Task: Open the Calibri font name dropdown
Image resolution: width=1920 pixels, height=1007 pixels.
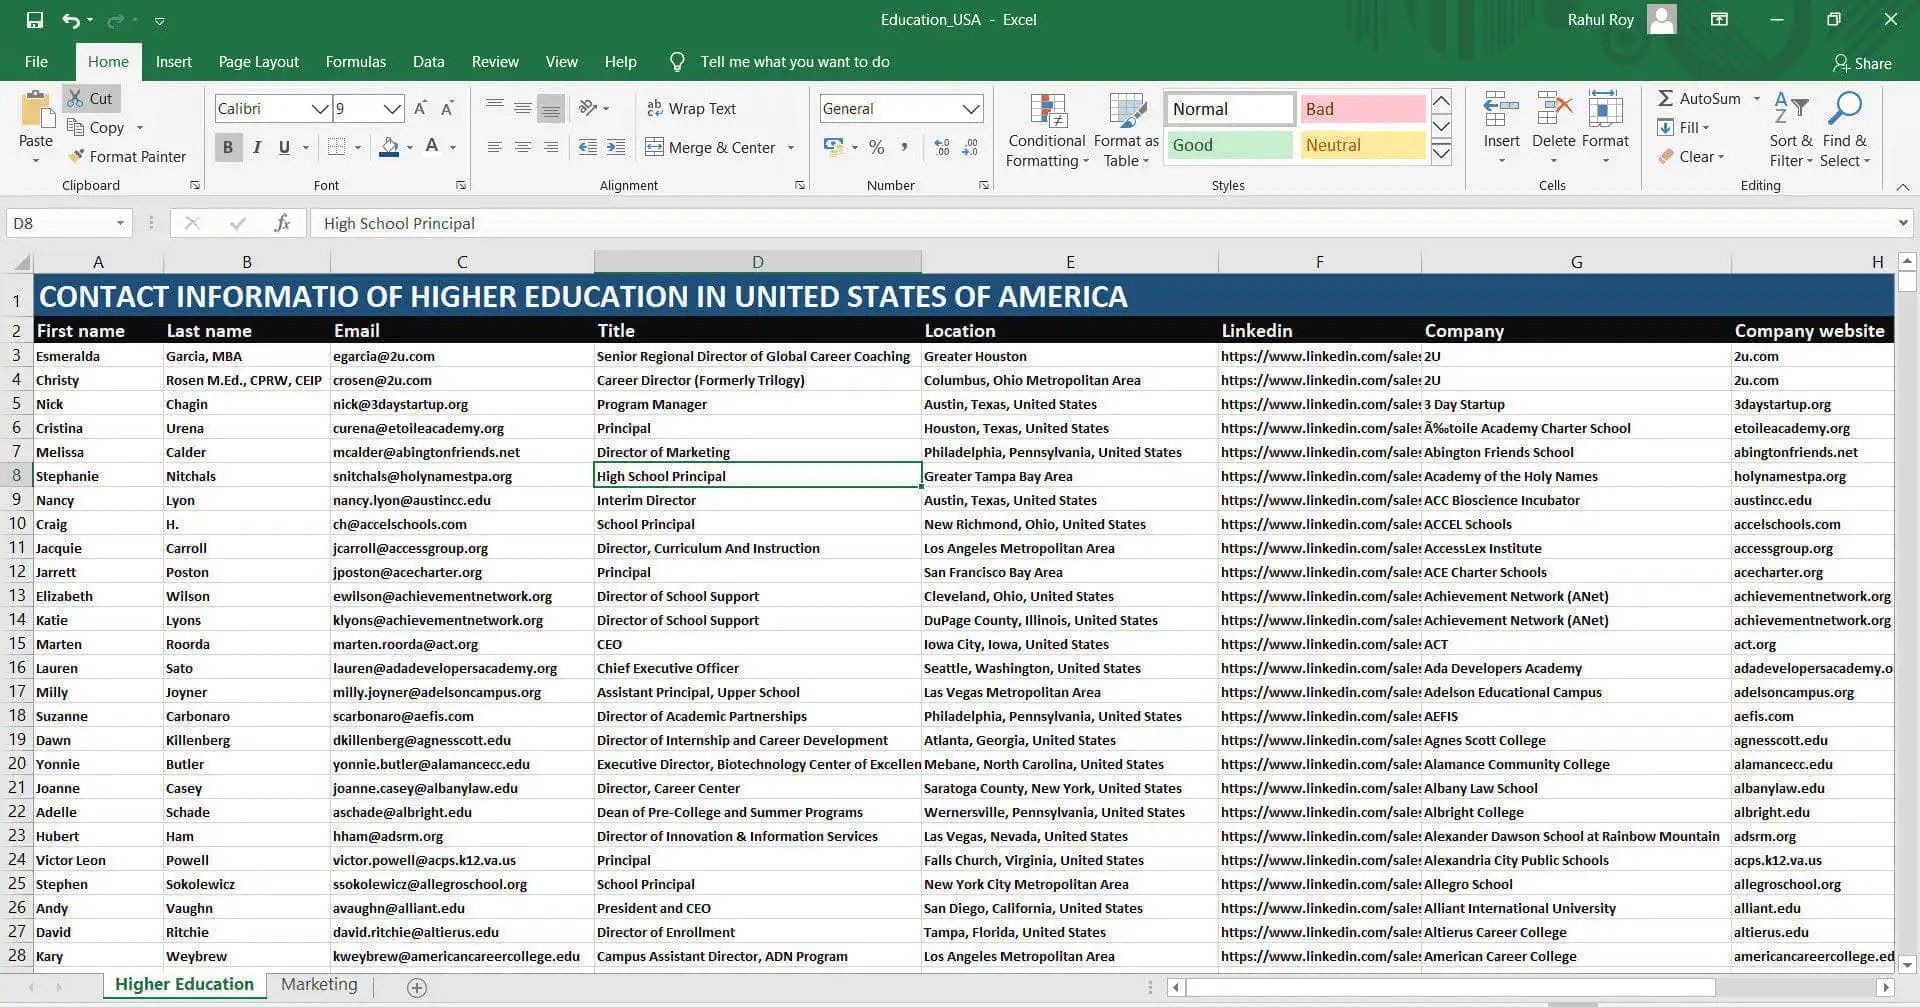Action: (319, 108)
